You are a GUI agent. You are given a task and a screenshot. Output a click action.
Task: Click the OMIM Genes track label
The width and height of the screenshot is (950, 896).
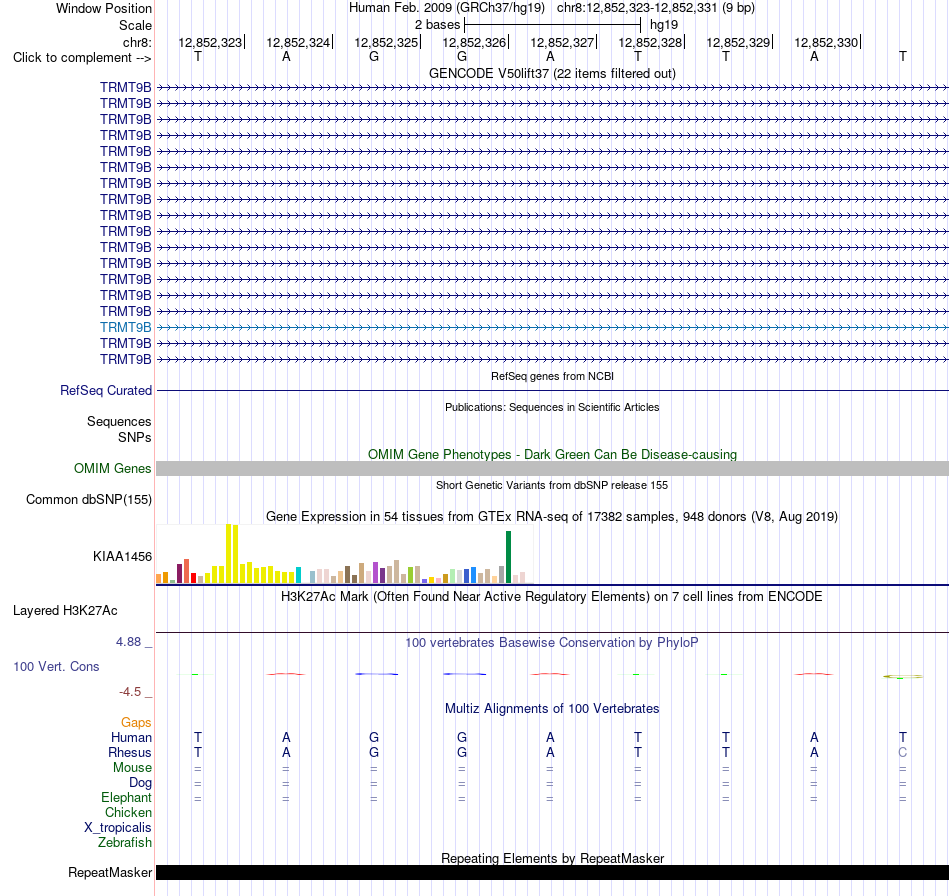point(112,468)
